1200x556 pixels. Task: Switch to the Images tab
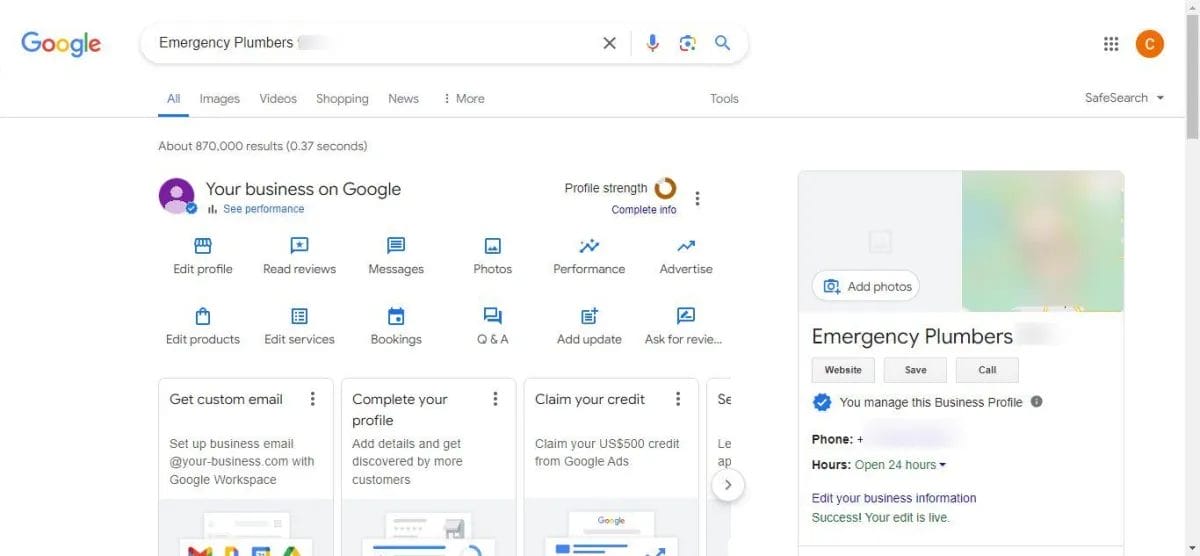tap(219, 99)
